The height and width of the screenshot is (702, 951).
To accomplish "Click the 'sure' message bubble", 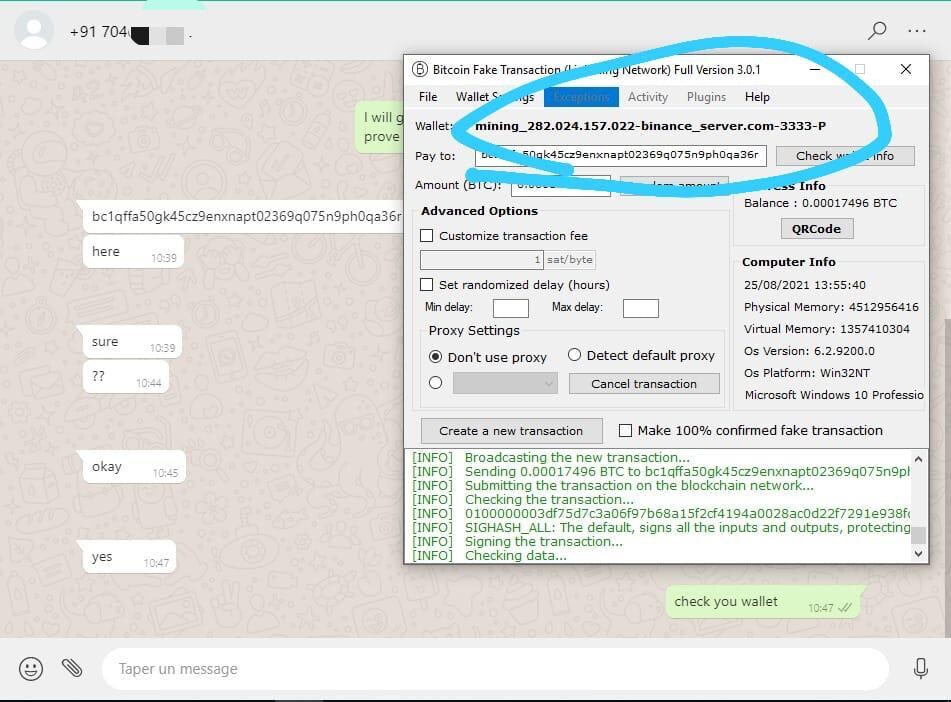I will pyautogui.click(x=132, y=342).
